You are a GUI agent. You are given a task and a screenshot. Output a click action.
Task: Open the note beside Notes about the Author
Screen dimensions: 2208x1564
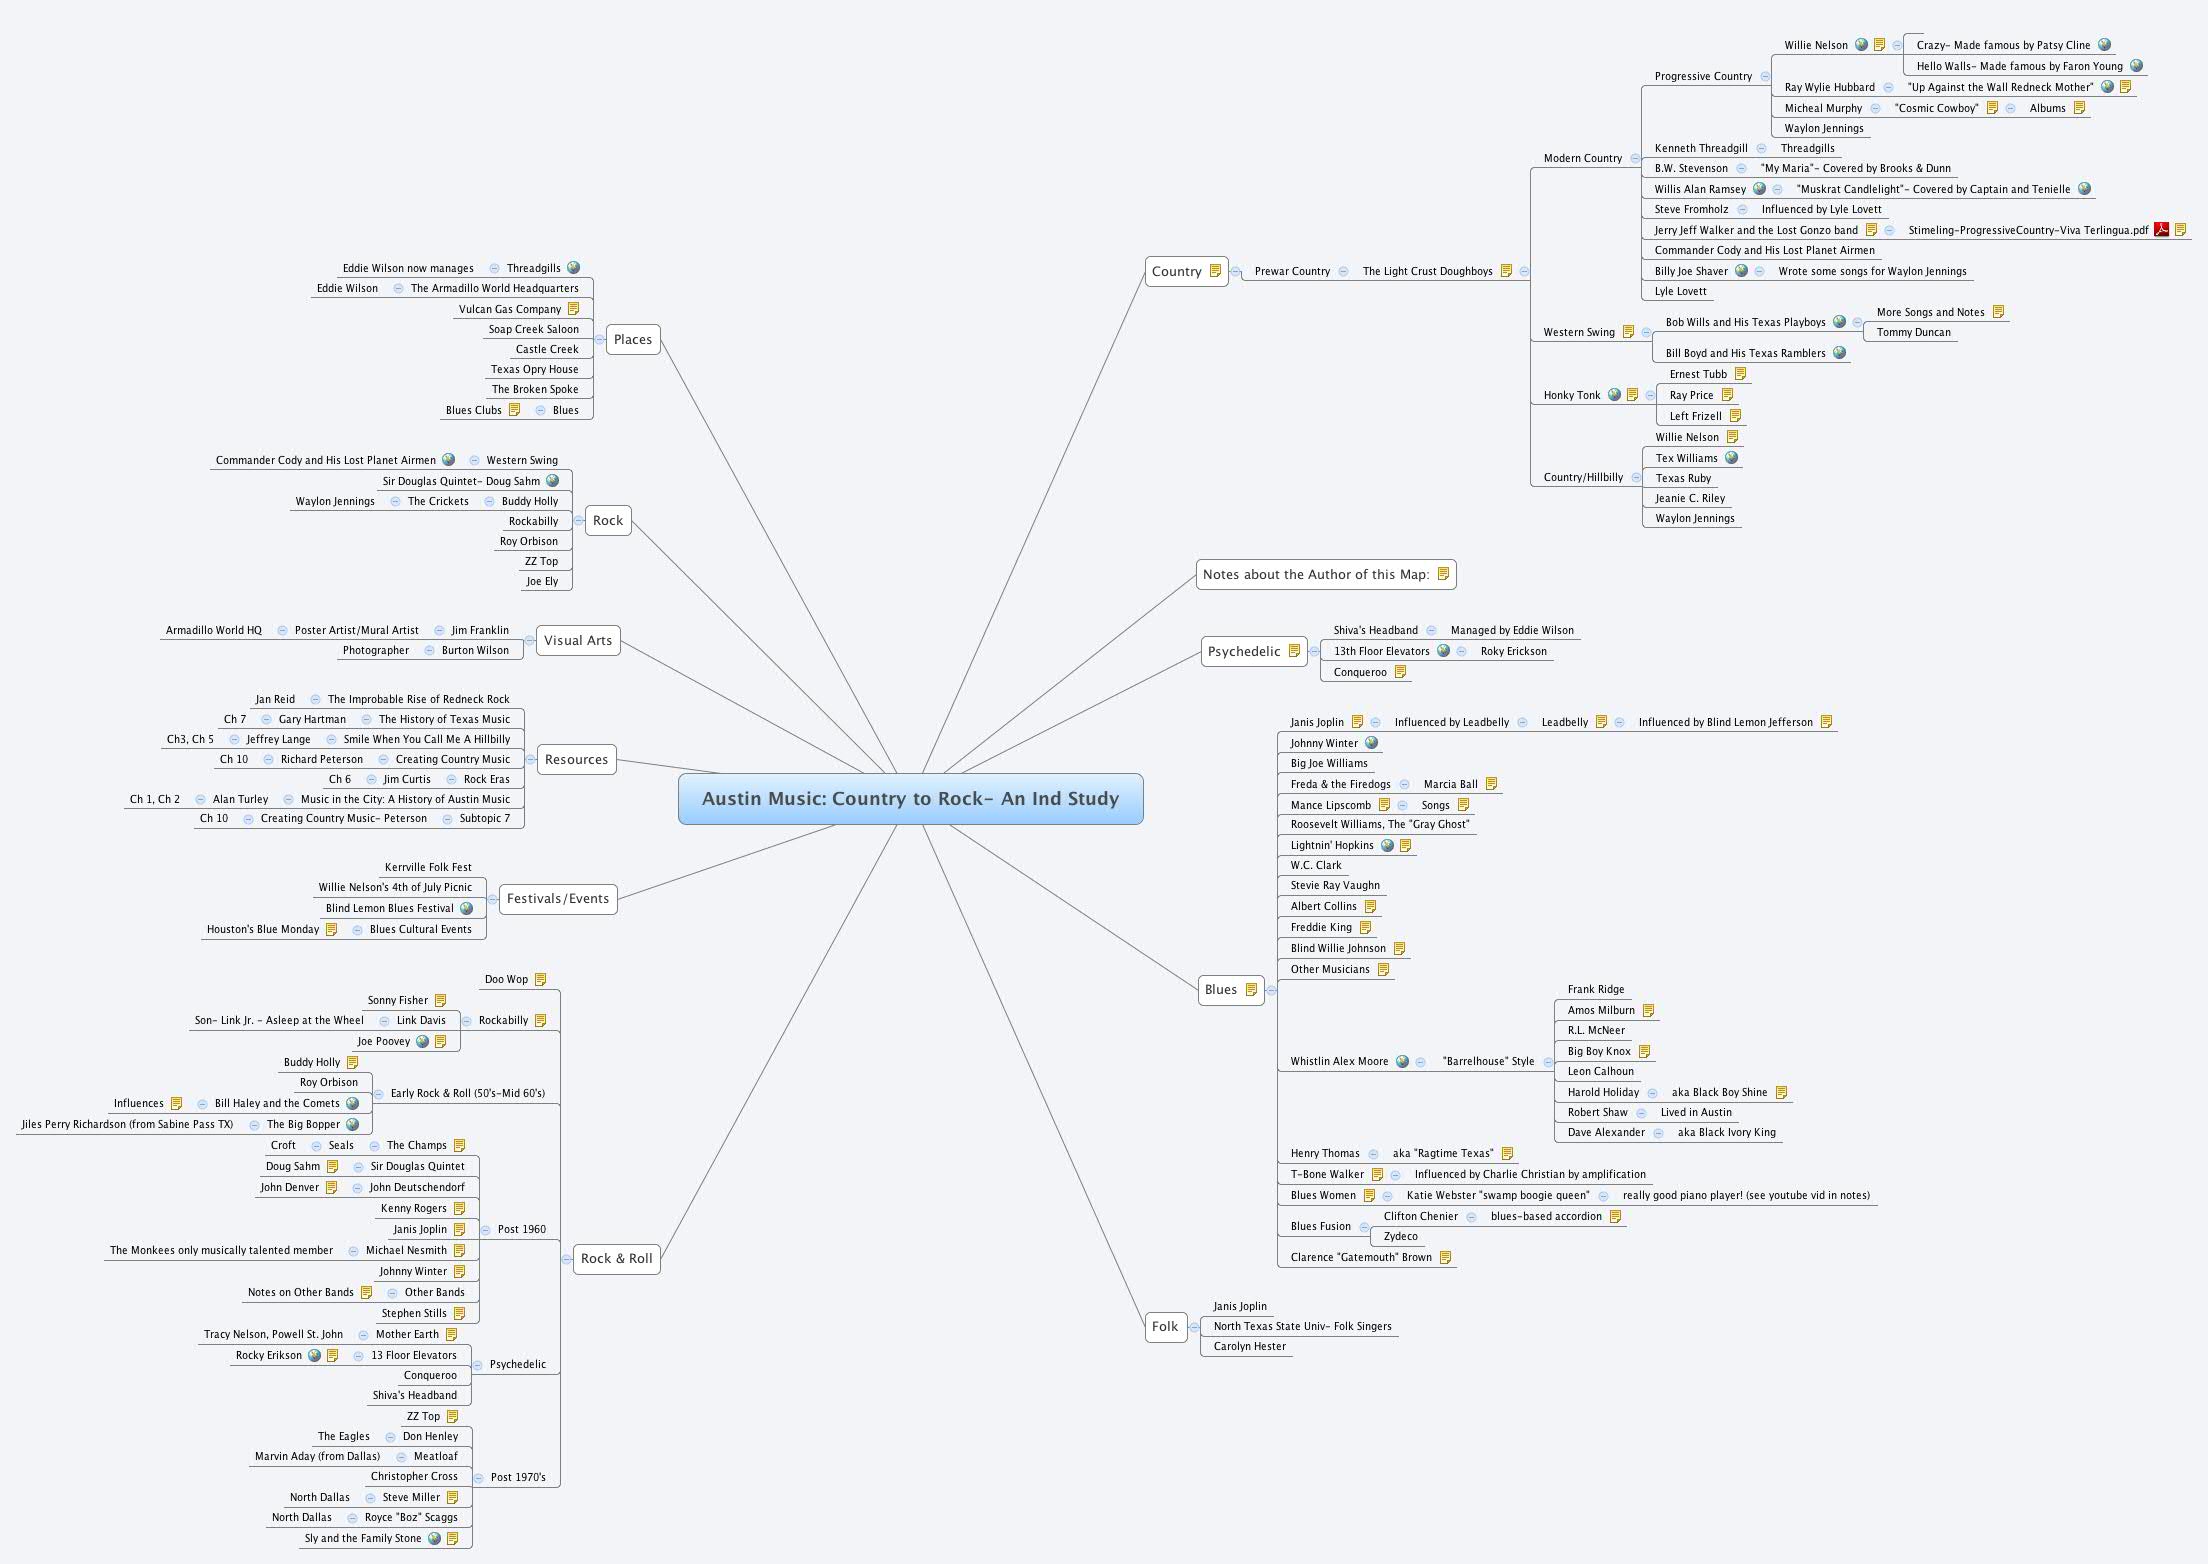pyautogui.click(x=1443, y=574)
